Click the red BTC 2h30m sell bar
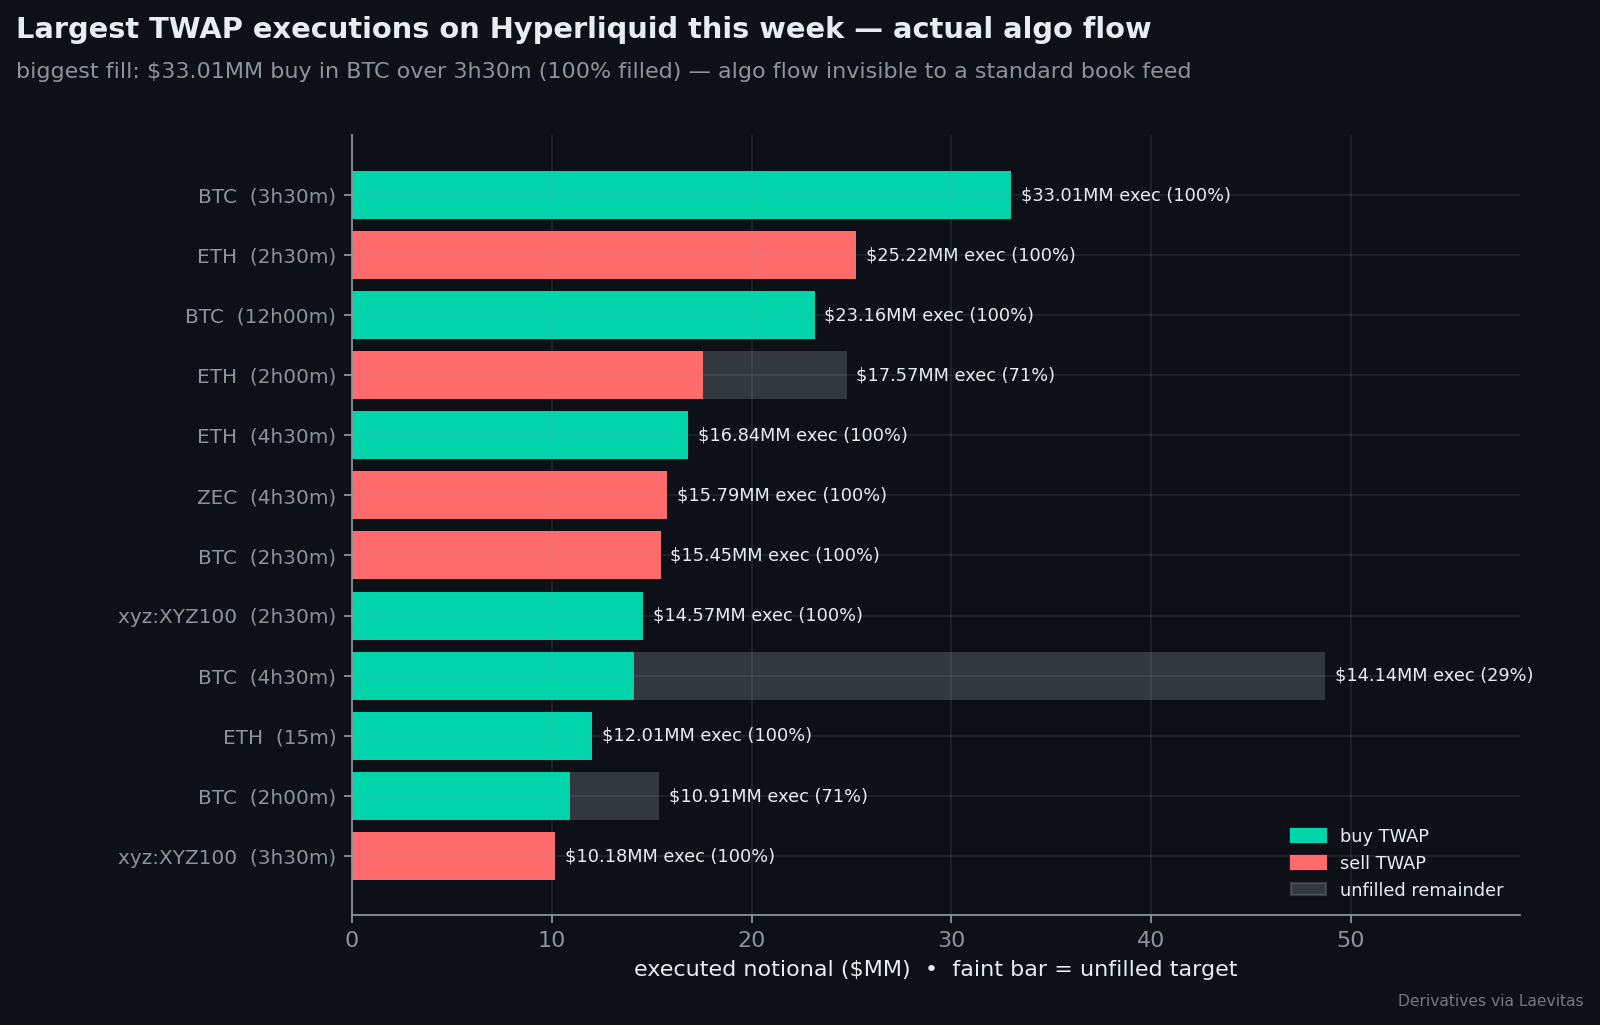1600x1025 pixels. [506, 555]
